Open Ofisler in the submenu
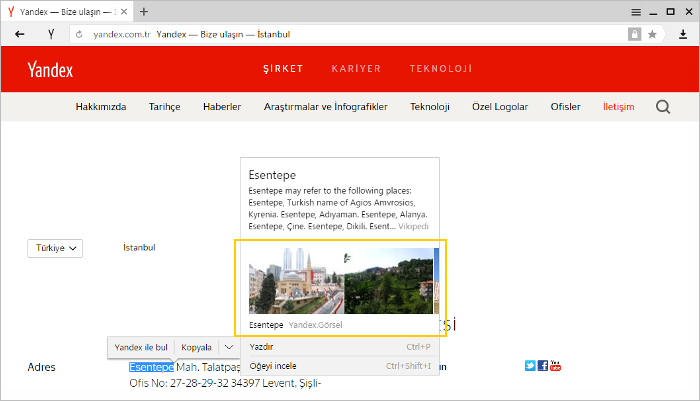700x401 pixels. (x=566, y=107)
